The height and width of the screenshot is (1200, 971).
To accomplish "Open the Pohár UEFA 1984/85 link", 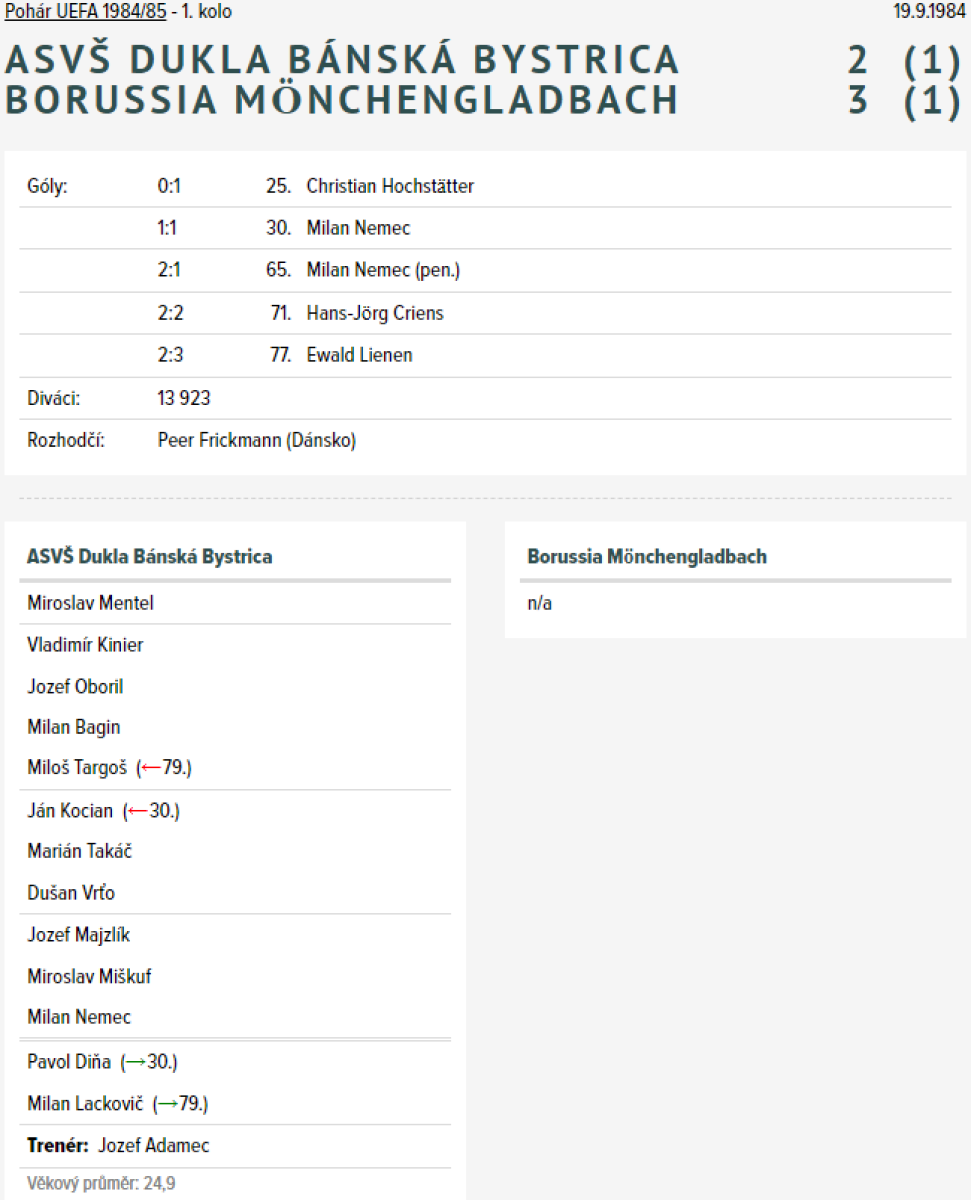I will [x=86, y=12].
